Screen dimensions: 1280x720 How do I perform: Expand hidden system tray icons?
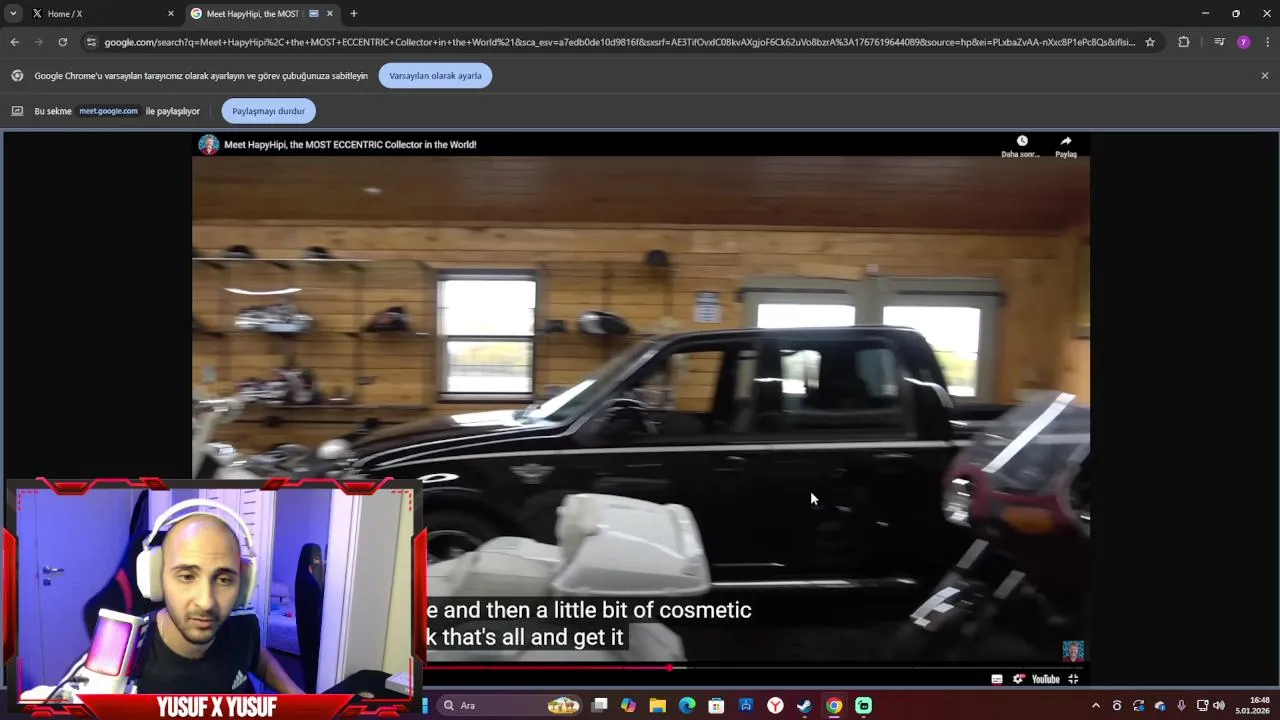click(1095, 705)
